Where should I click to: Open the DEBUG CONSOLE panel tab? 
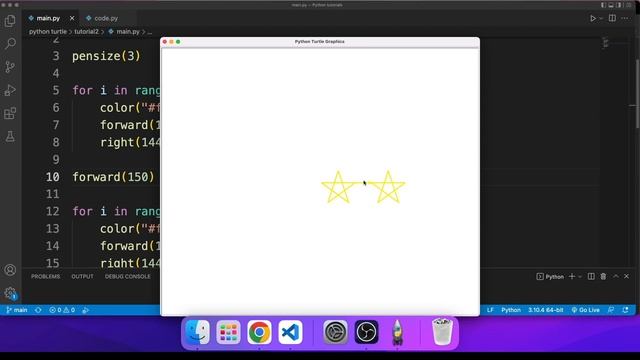point(127,276)
